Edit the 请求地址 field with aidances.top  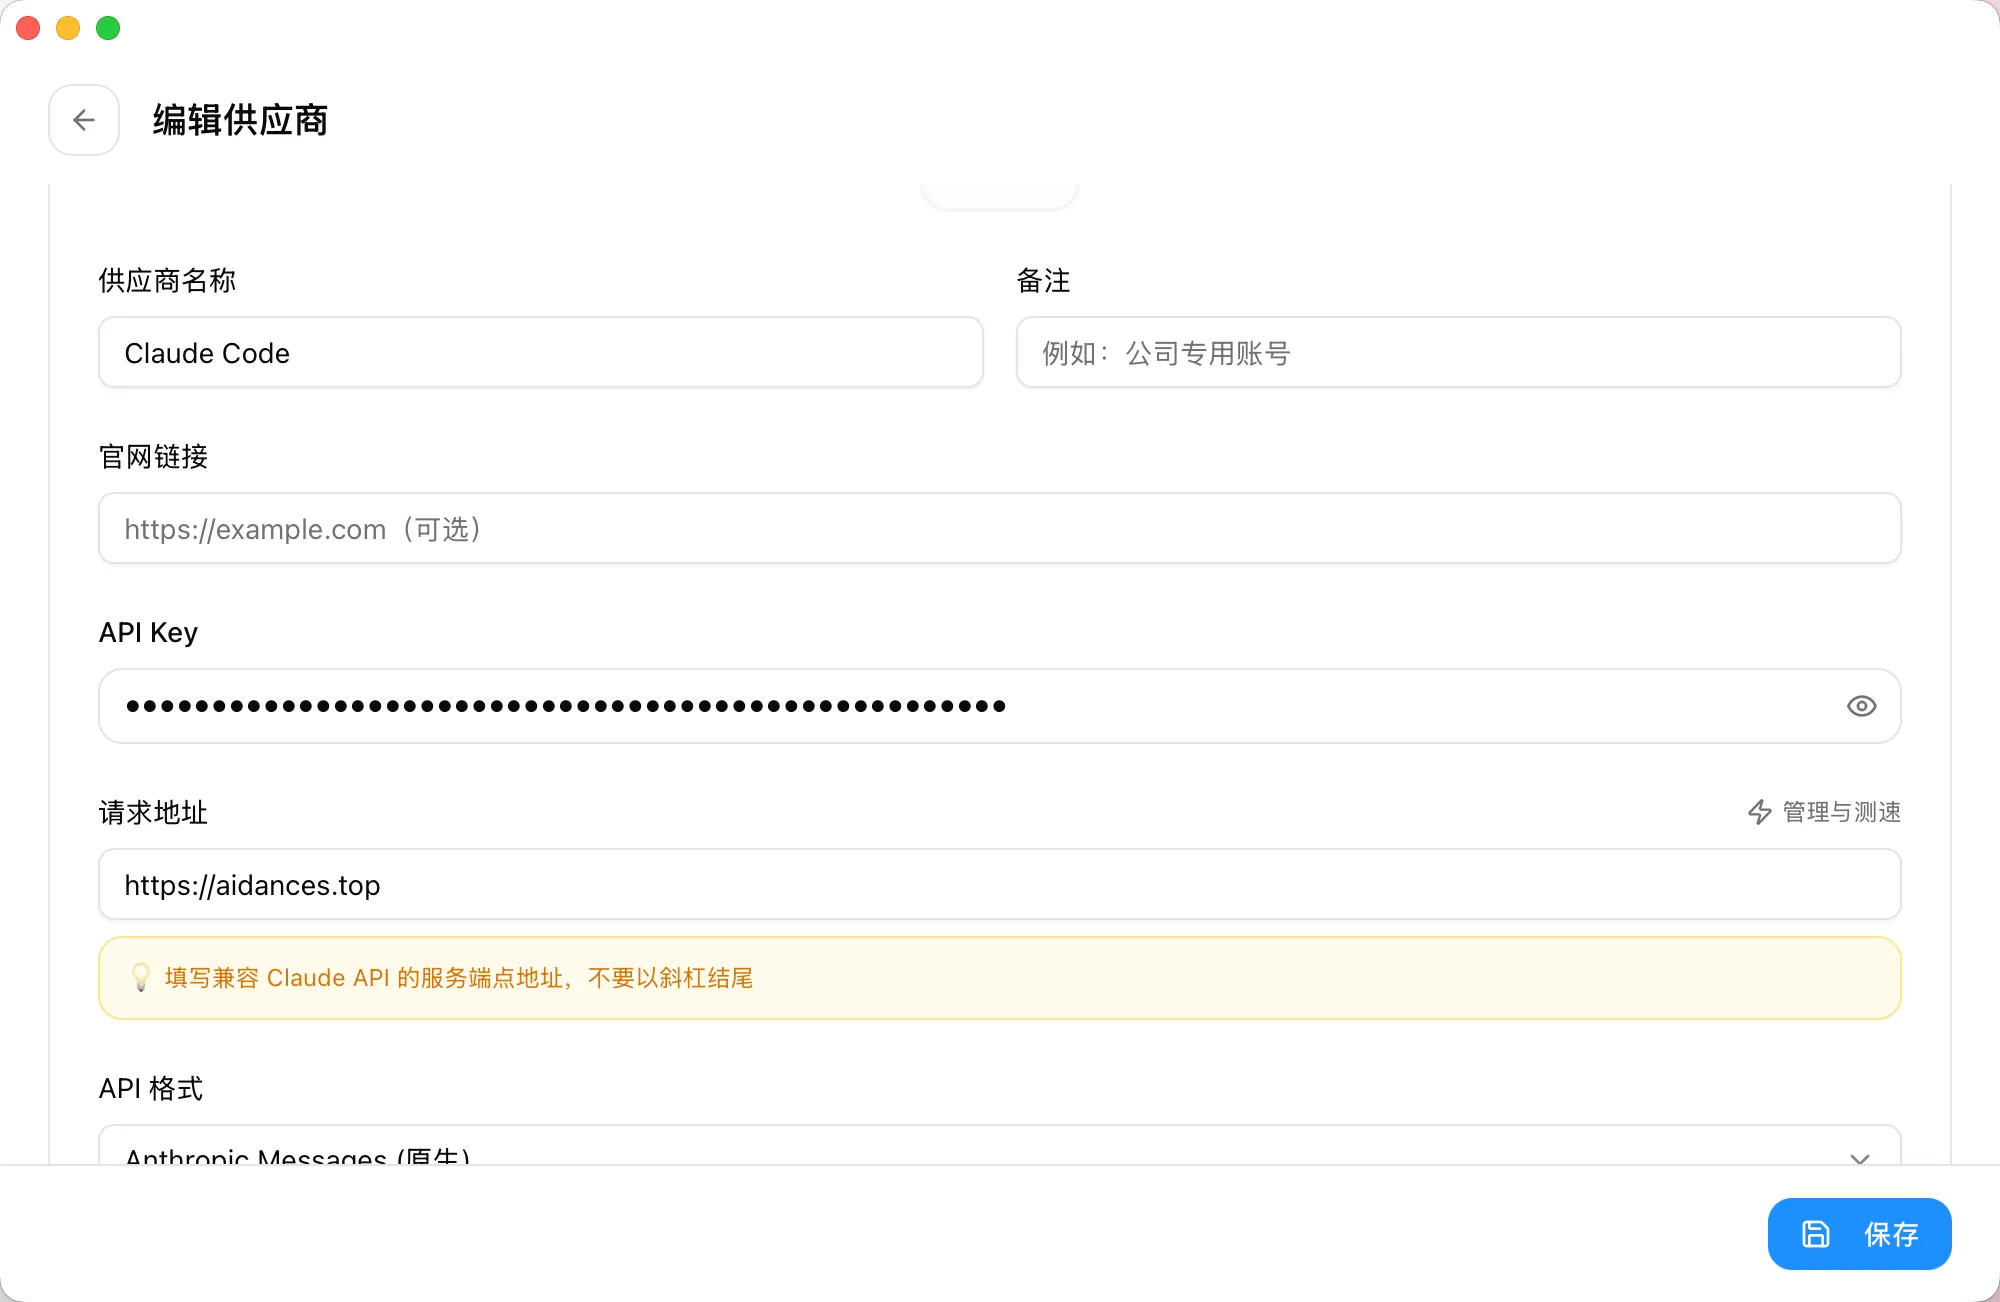[1000, 885]
